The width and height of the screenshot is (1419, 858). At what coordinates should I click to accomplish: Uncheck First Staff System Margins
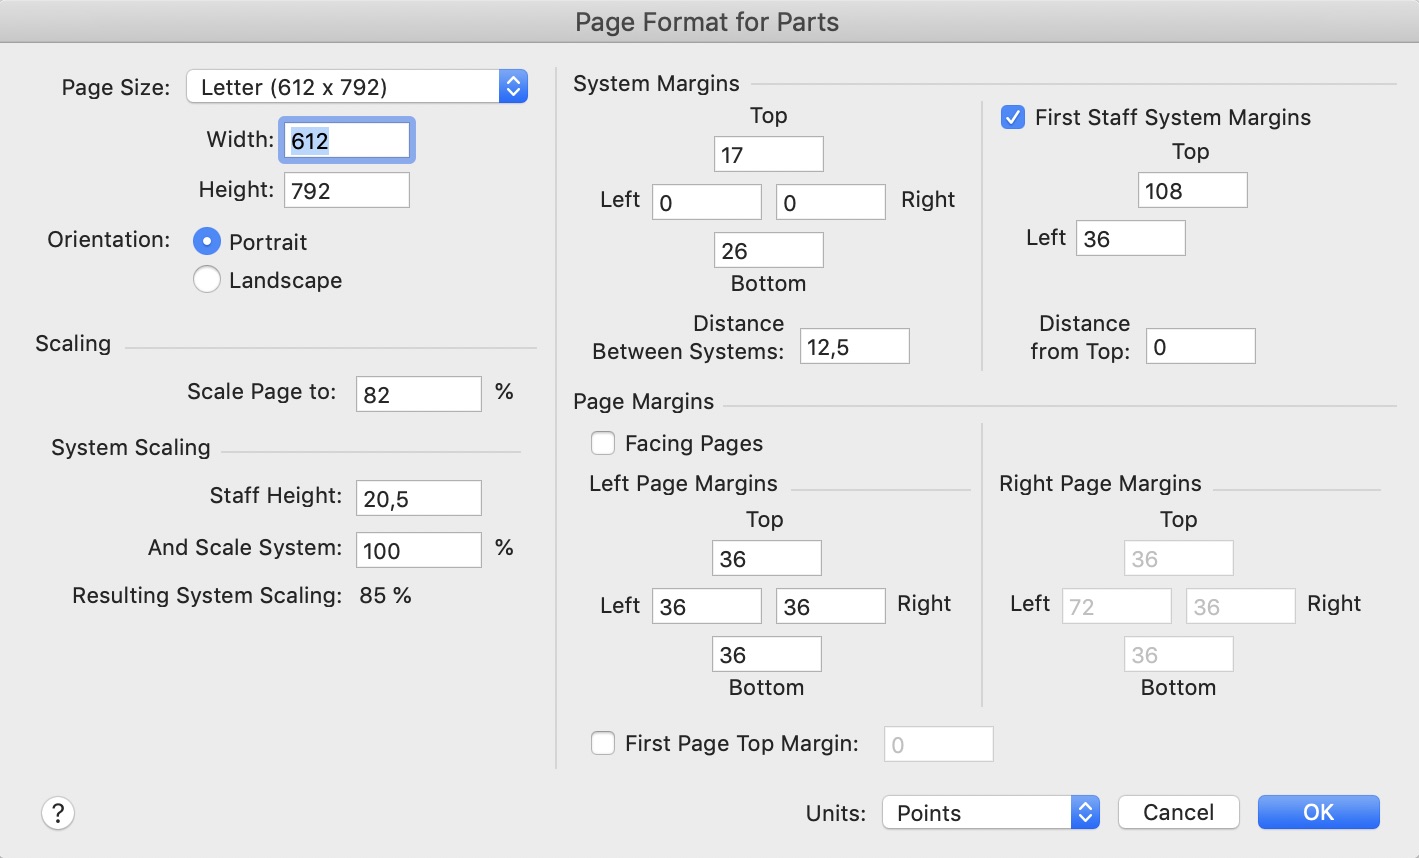[x=1013, y=117]
